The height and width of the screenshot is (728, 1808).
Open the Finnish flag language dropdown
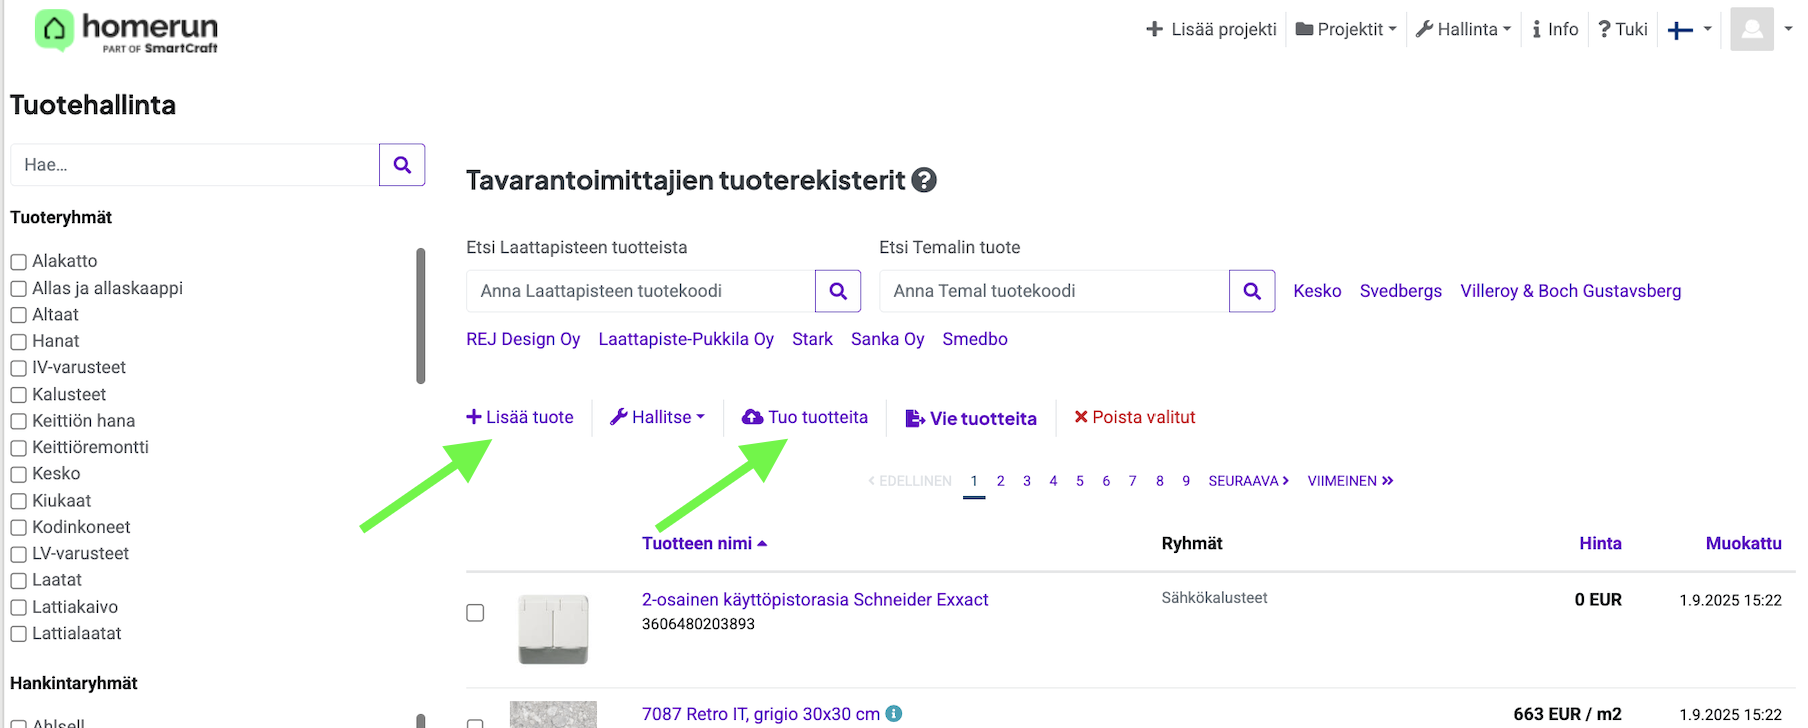click(x=1689, y=29)
